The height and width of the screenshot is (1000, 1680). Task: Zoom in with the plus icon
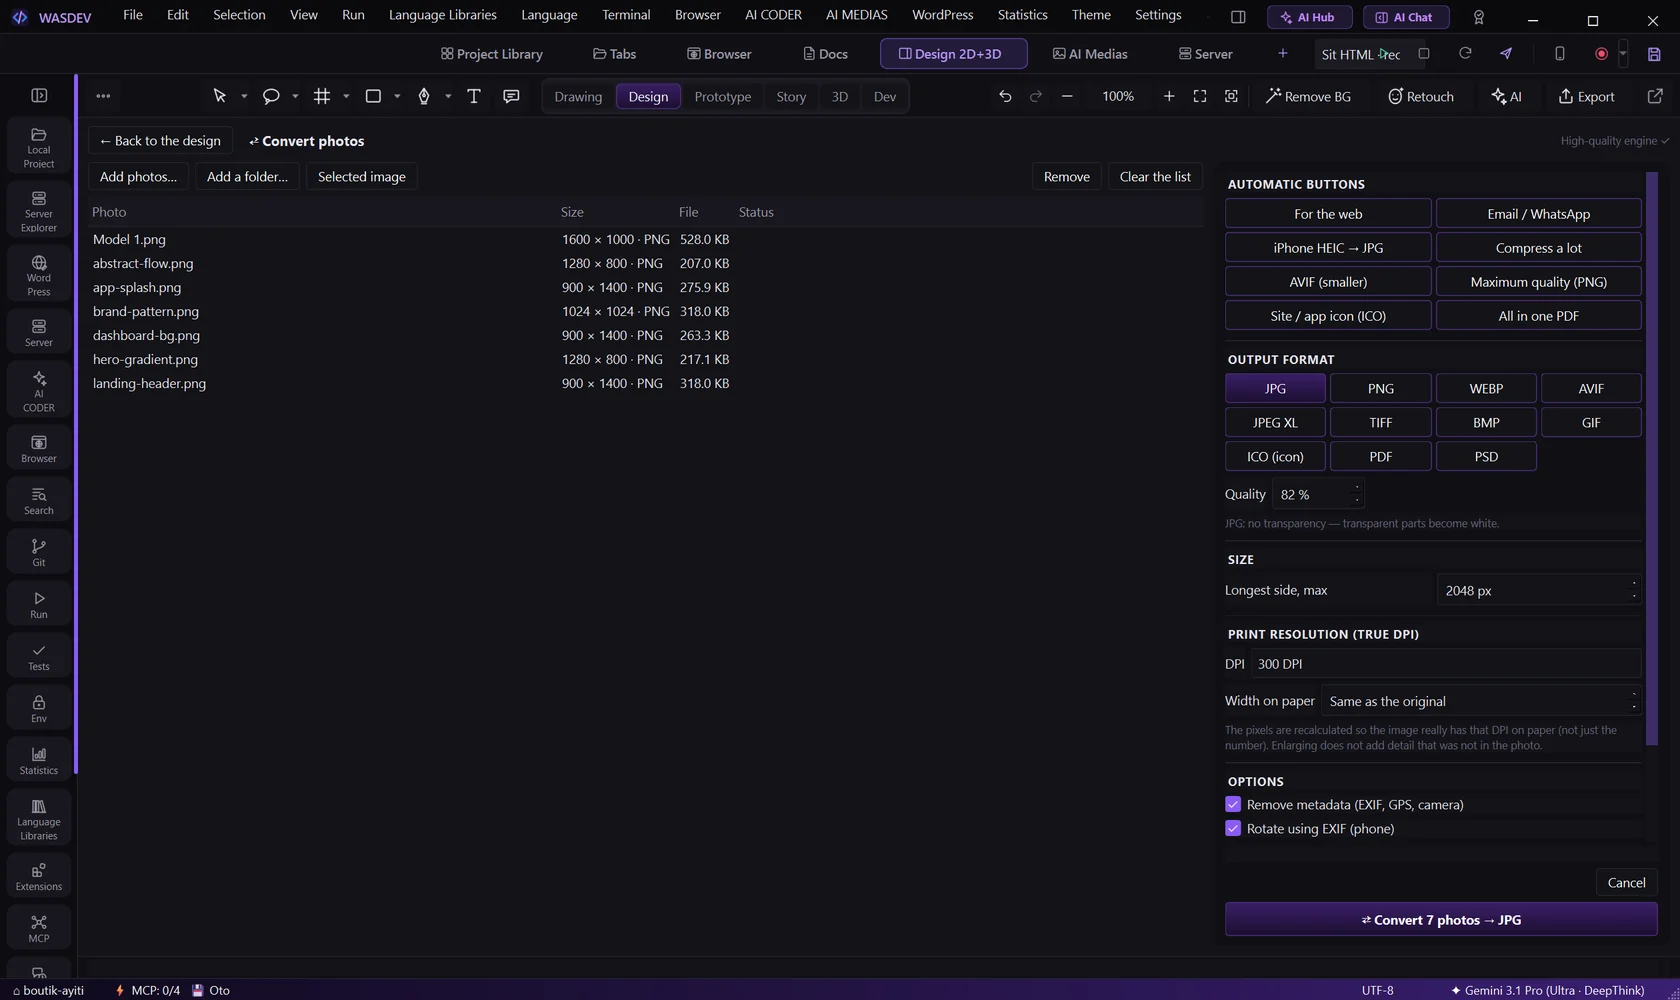[x=1169, y=96]
